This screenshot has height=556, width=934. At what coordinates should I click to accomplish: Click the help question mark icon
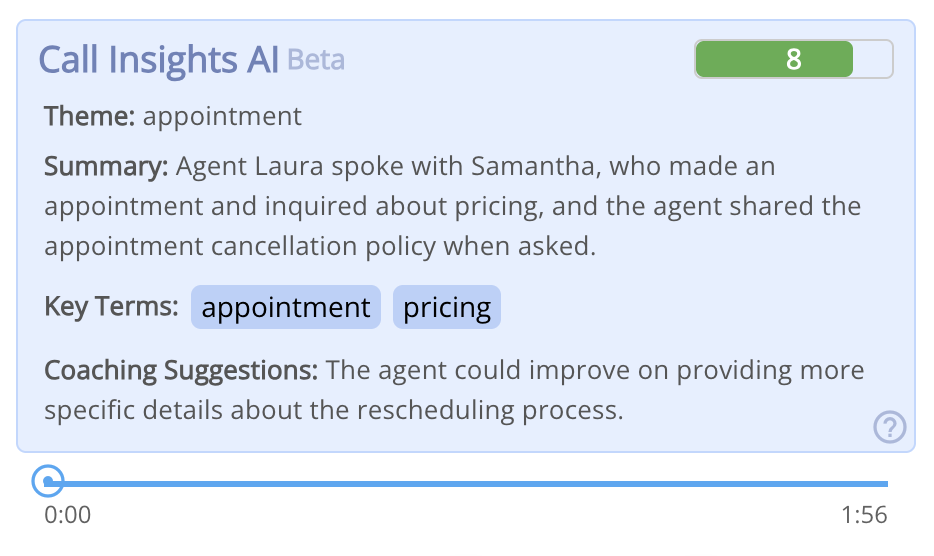pyautogui.click(x=890, y=427)
